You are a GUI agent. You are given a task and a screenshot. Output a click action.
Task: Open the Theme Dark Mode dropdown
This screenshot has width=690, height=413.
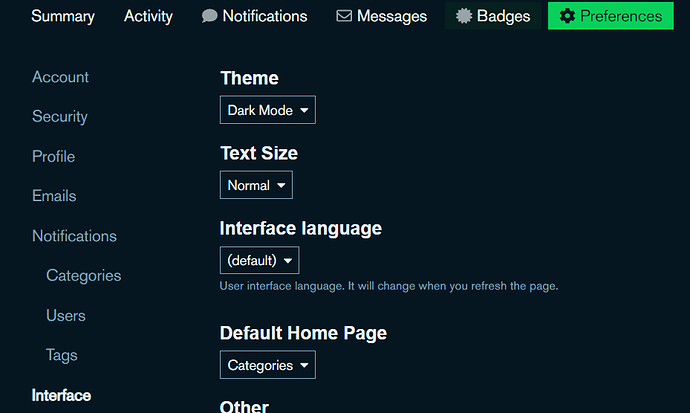(x=267, y=110)
